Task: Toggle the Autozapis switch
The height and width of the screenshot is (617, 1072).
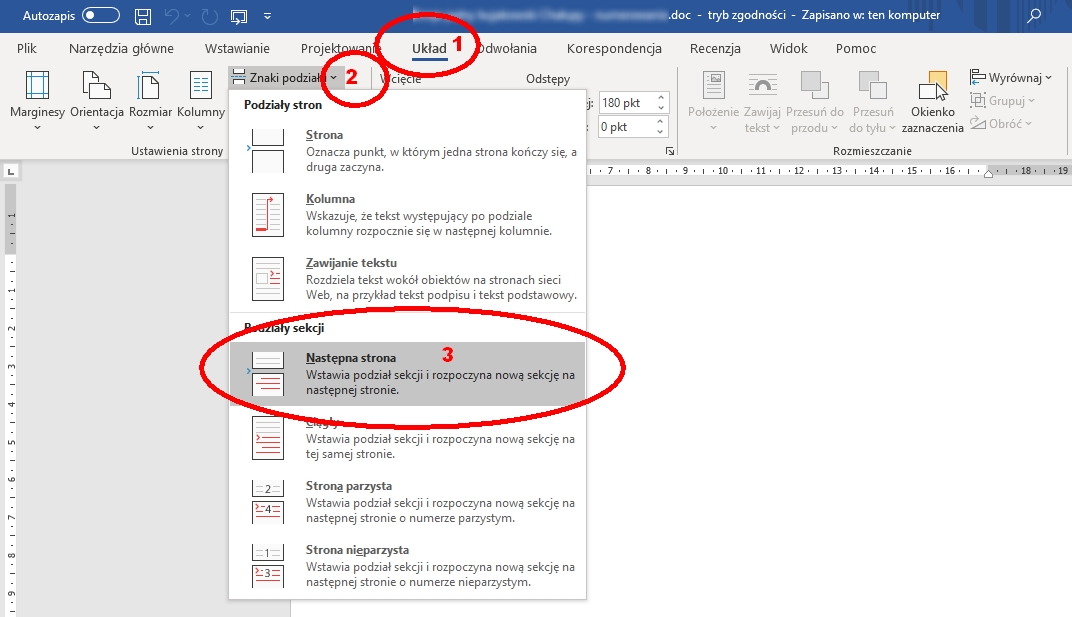Action: coord(100,15)
